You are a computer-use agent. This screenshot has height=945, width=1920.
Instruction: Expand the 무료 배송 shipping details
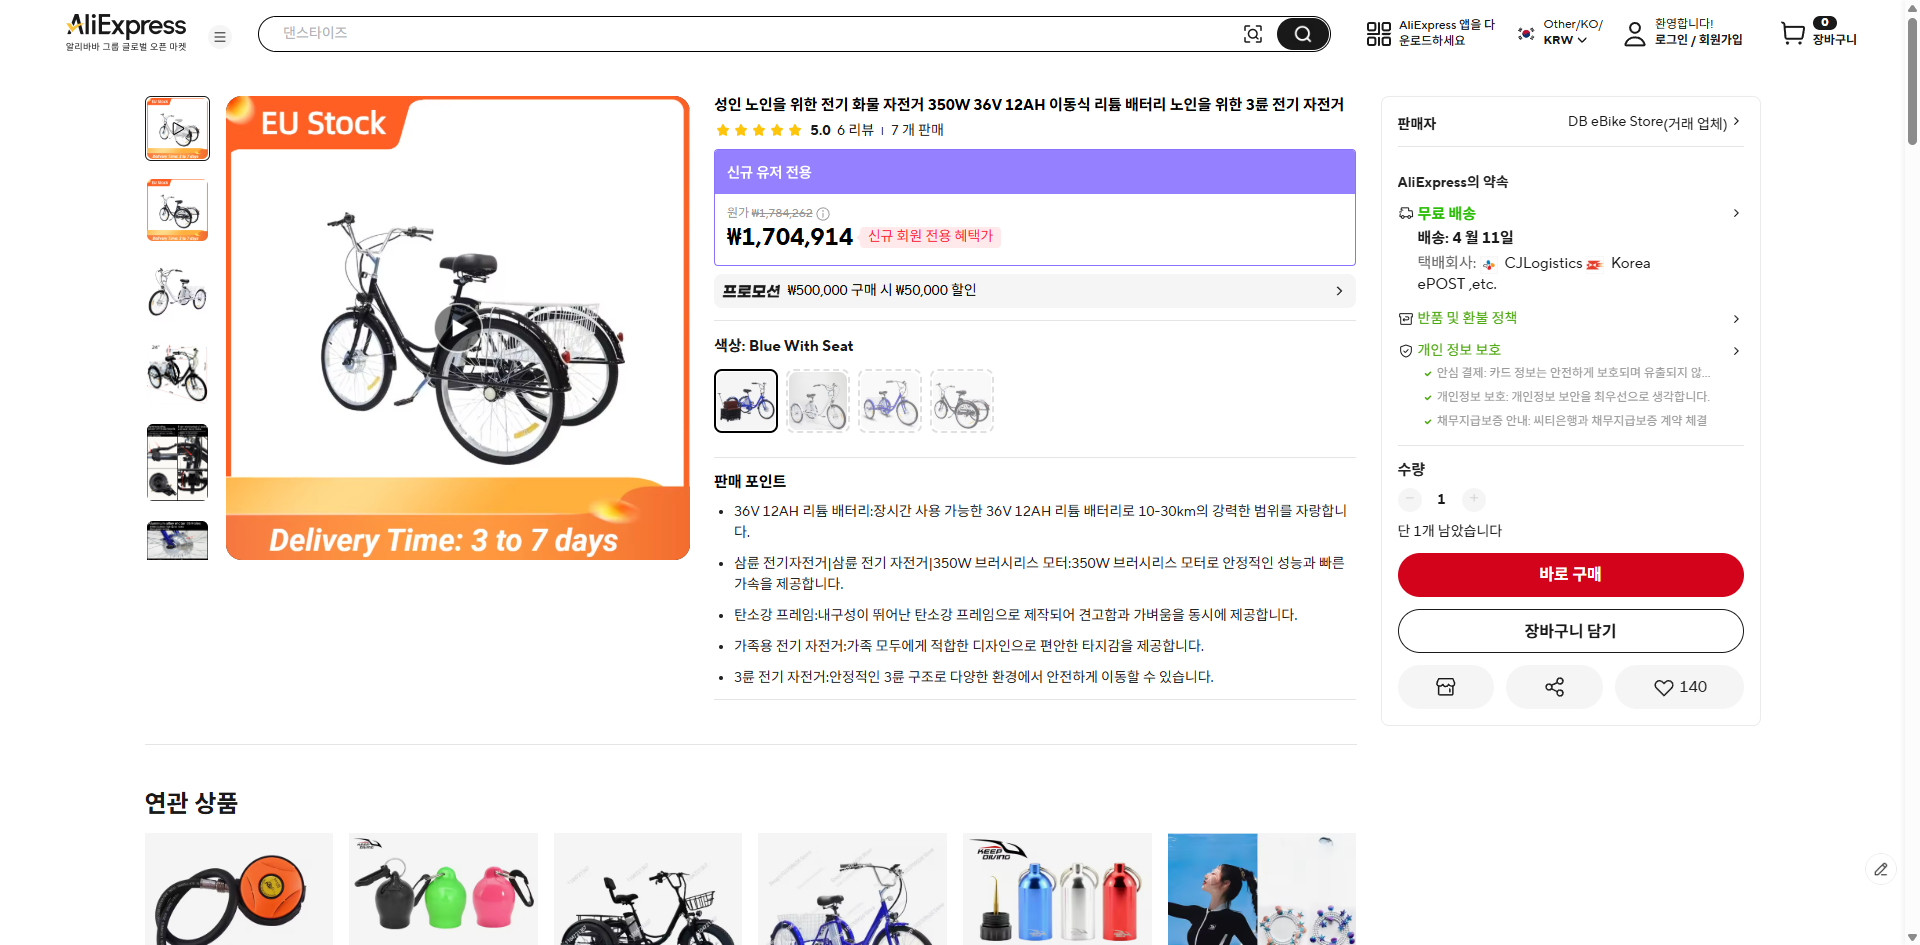point(1736,213)
